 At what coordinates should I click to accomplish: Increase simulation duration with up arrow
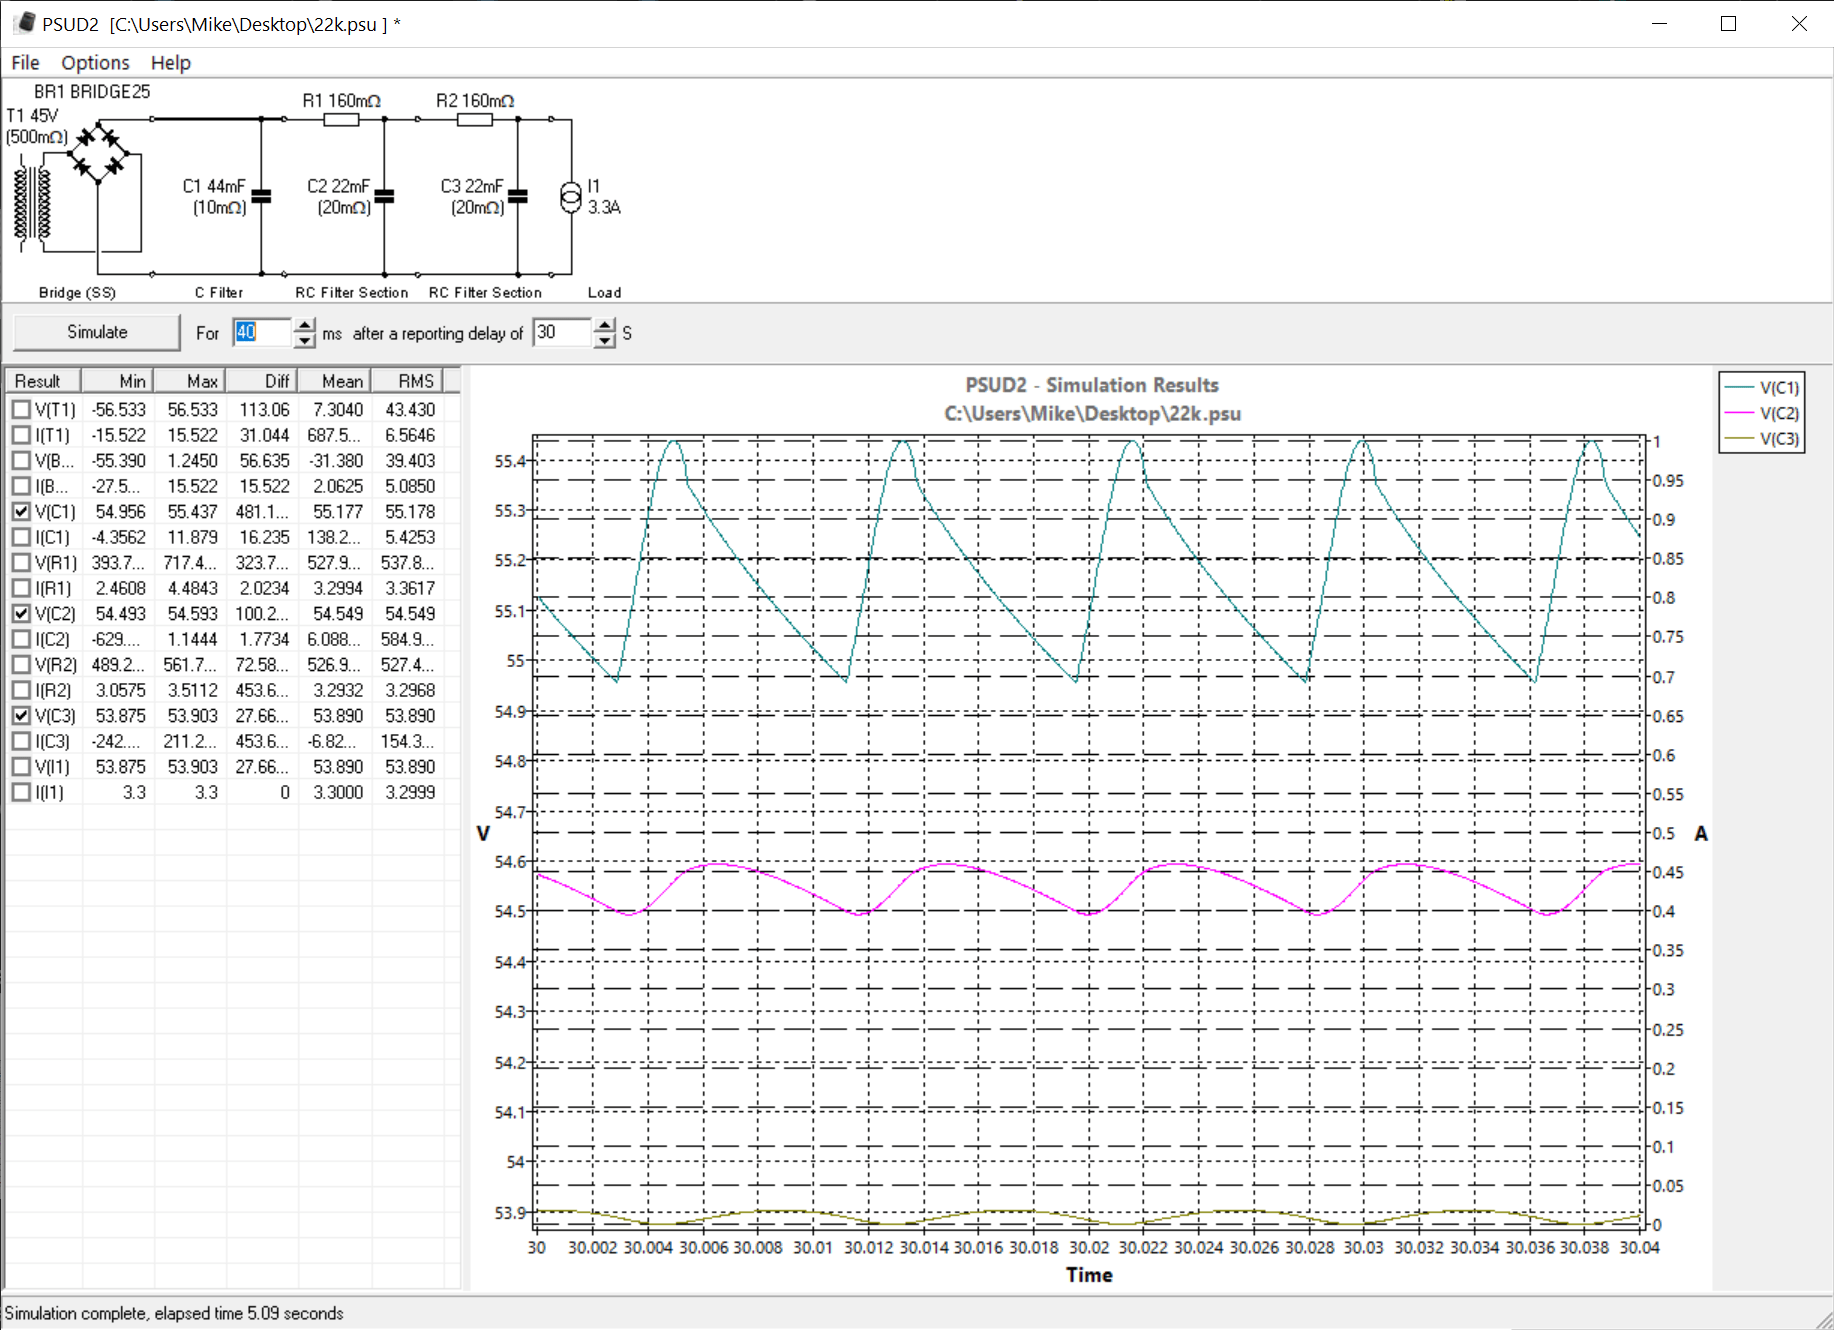[305, 325]
